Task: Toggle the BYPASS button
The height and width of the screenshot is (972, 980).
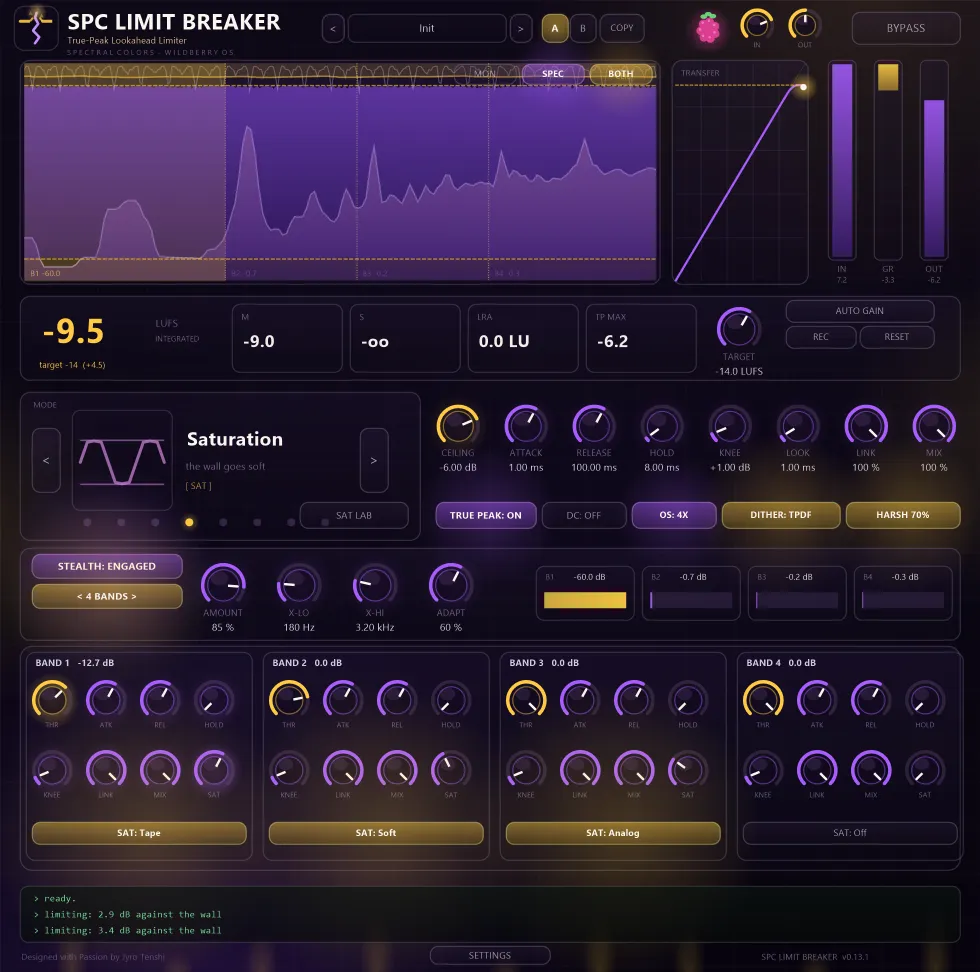Action: coord(906,28)
